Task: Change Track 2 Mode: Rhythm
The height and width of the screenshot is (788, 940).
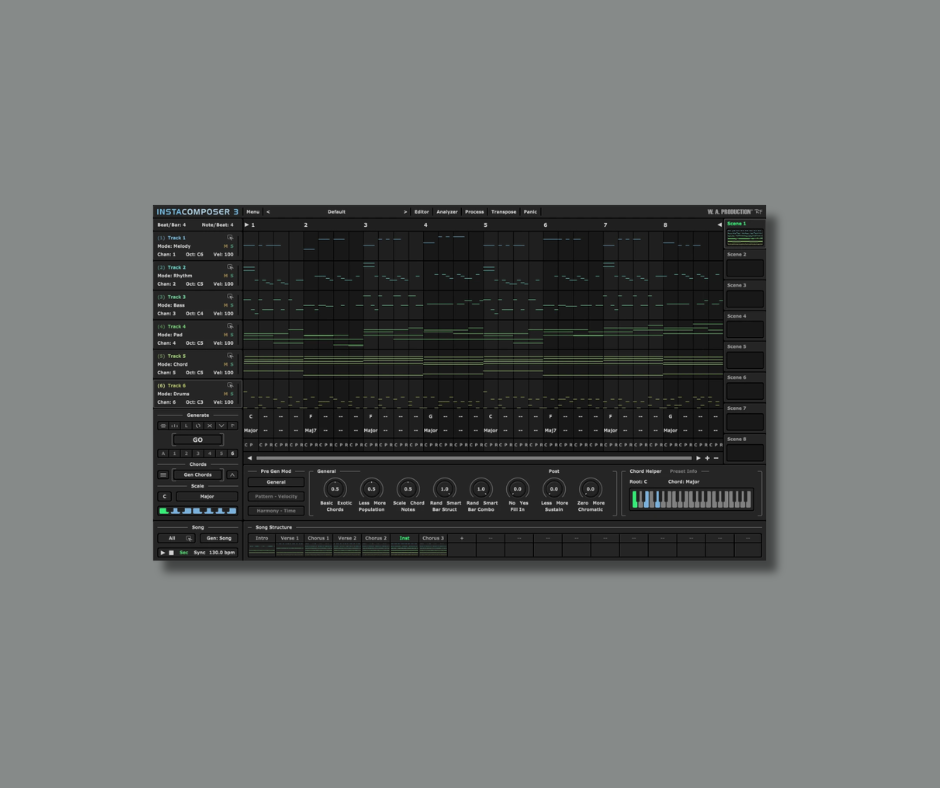Action: (174, 276)
